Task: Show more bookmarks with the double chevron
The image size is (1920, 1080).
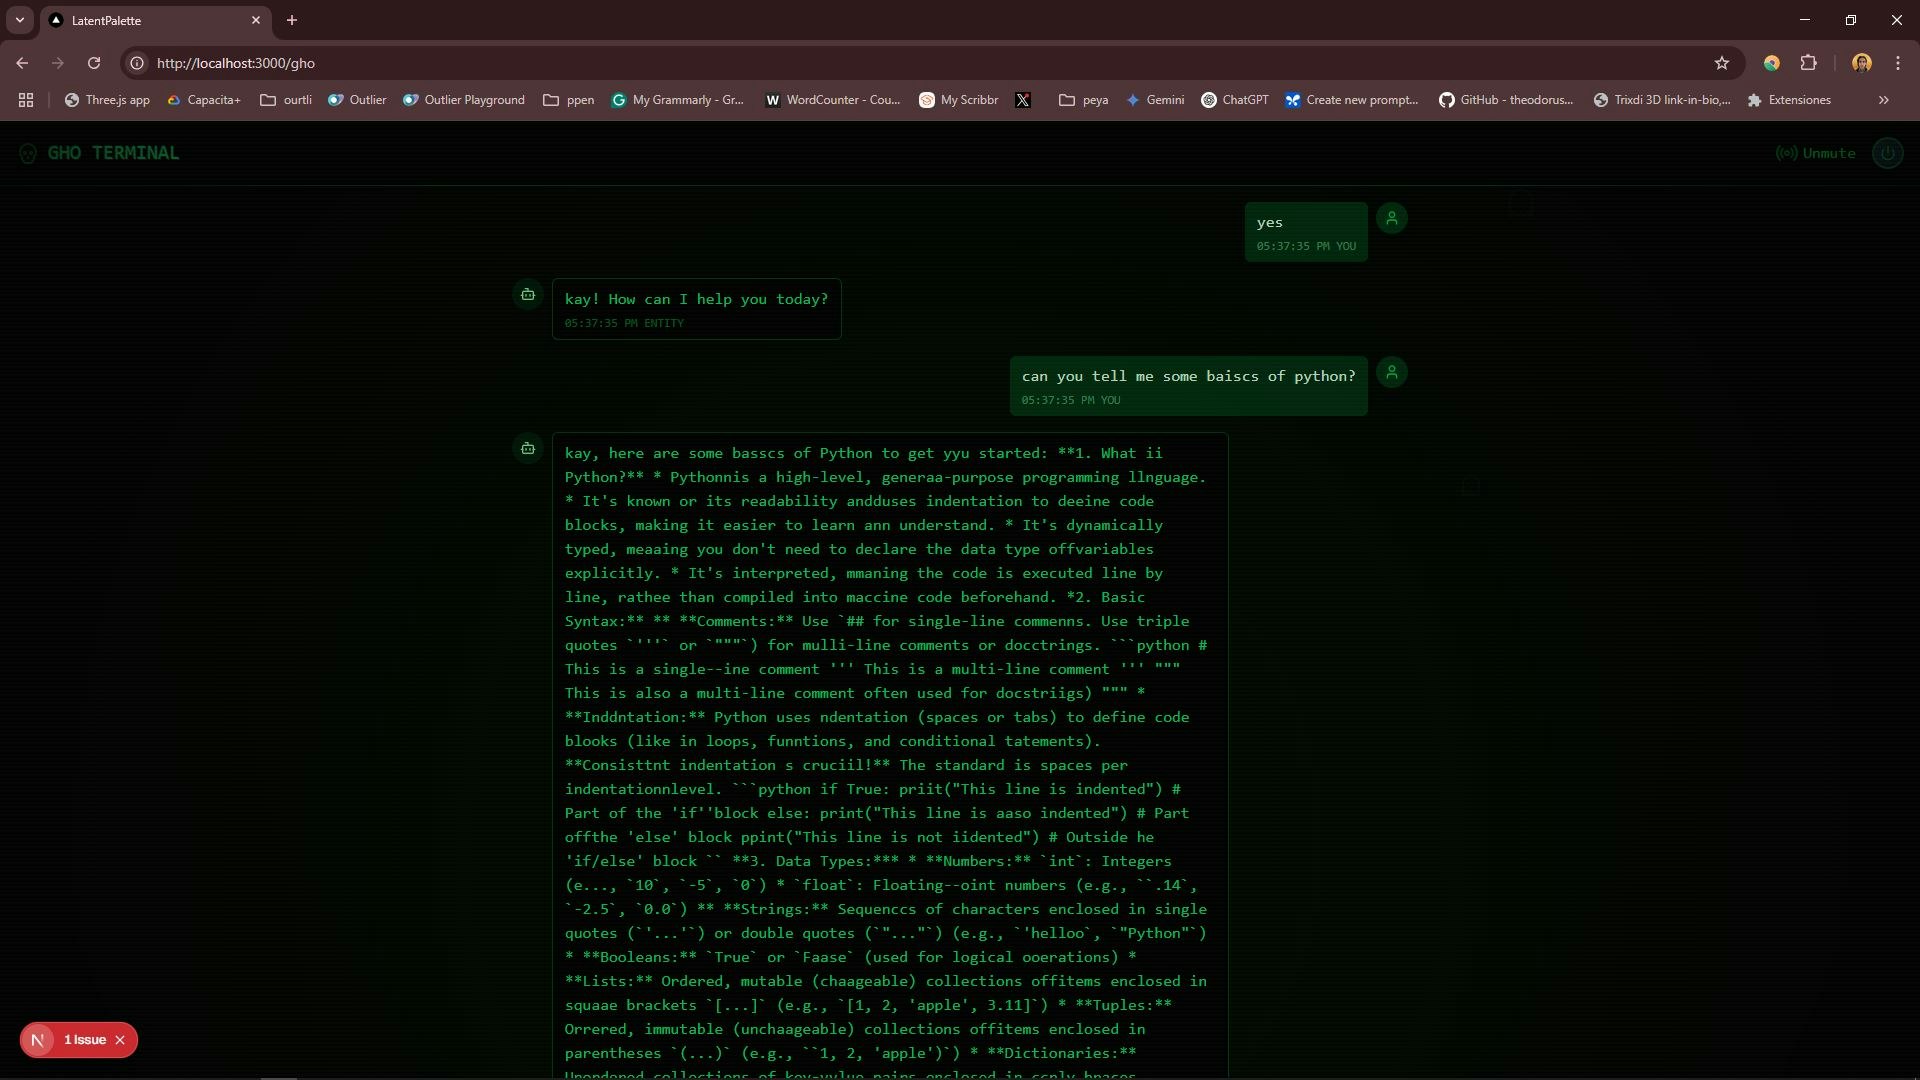Action: point(1884,100)
